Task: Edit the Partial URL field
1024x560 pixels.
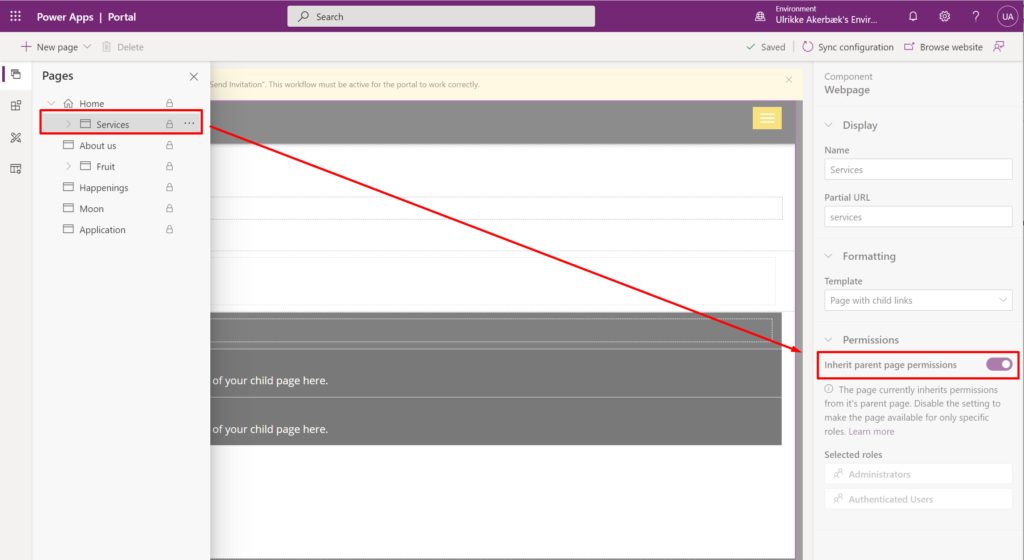Action: [918, 217]
